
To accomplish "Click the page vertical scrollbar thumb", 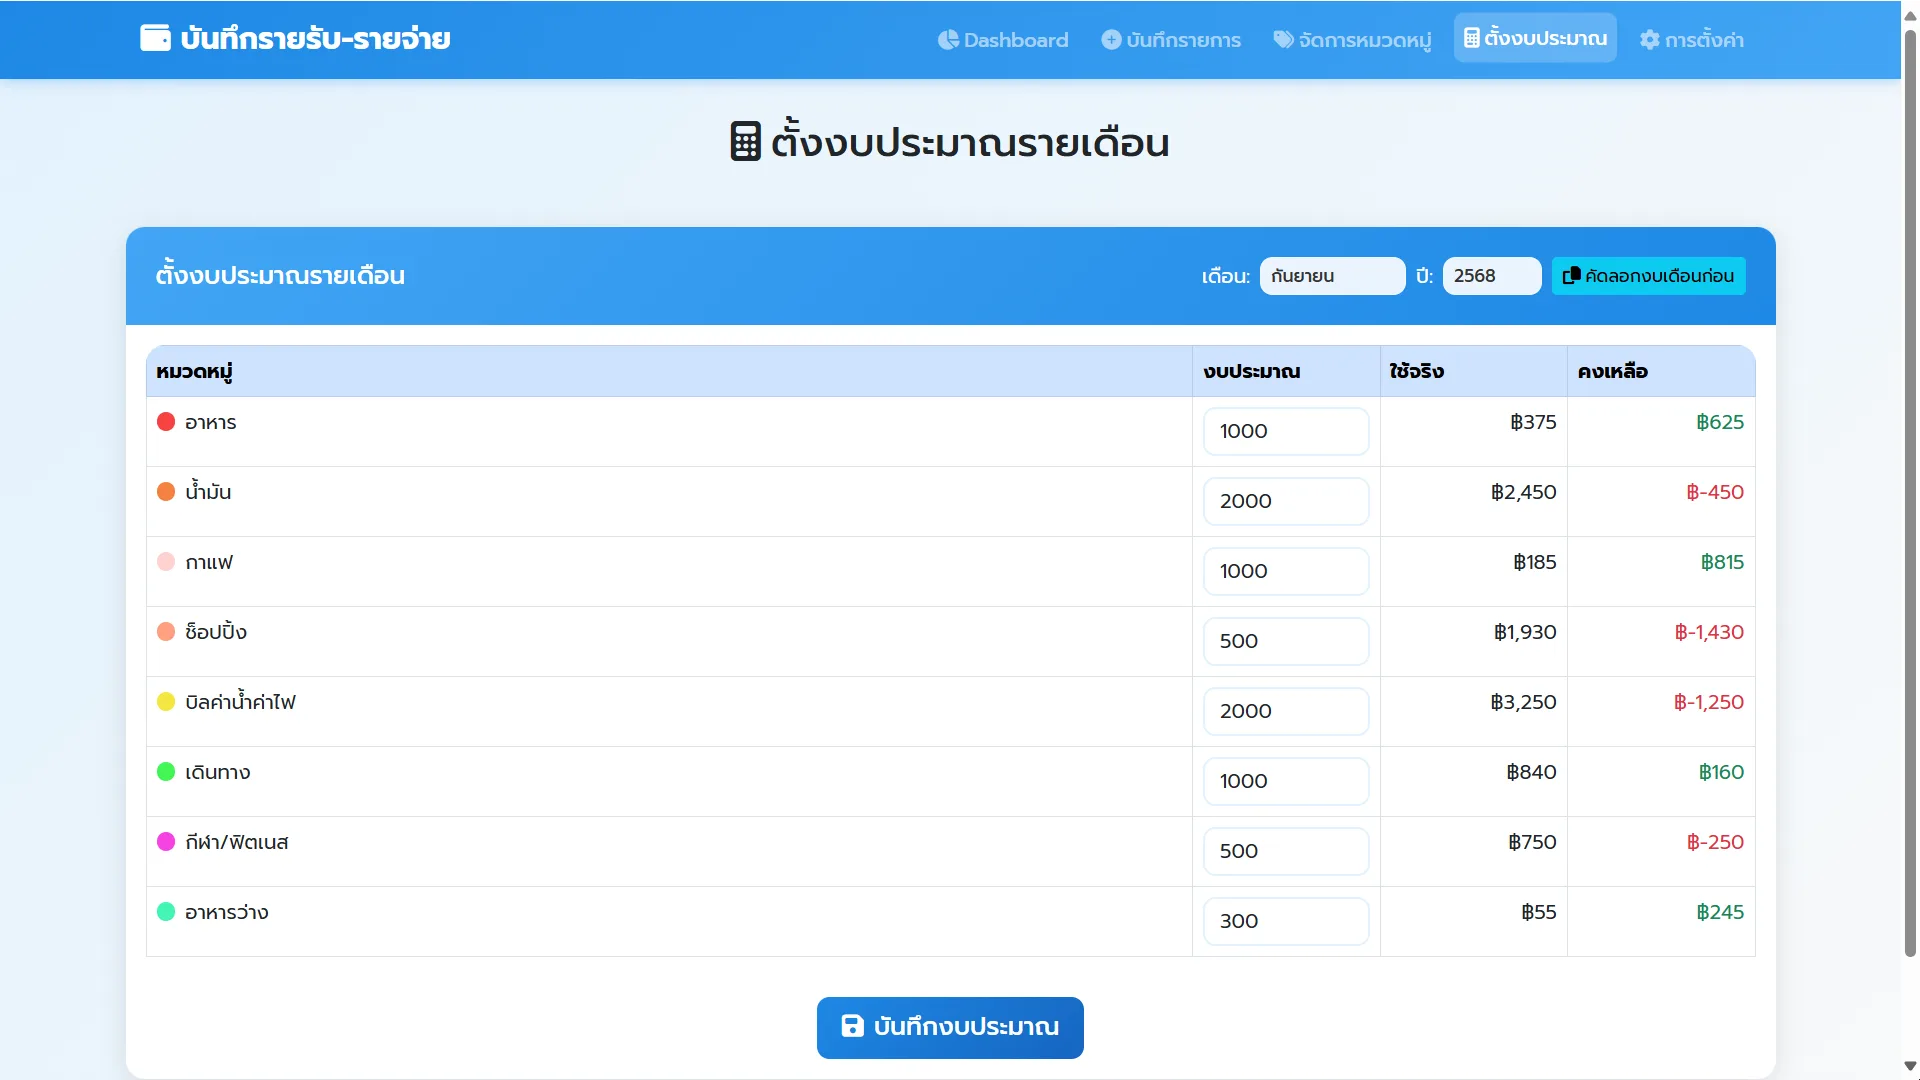I will [1910, 494].
